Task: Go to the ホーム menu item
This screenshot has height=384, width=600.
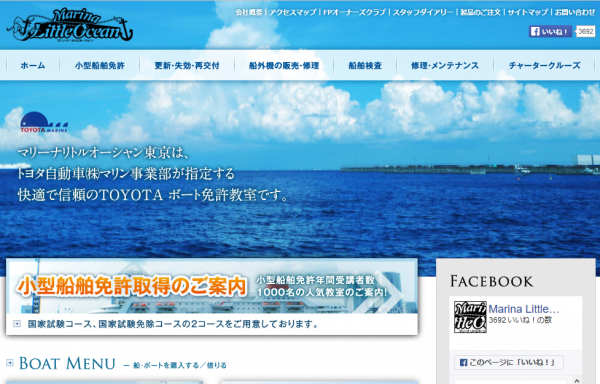Action: [x=33, y=65]
